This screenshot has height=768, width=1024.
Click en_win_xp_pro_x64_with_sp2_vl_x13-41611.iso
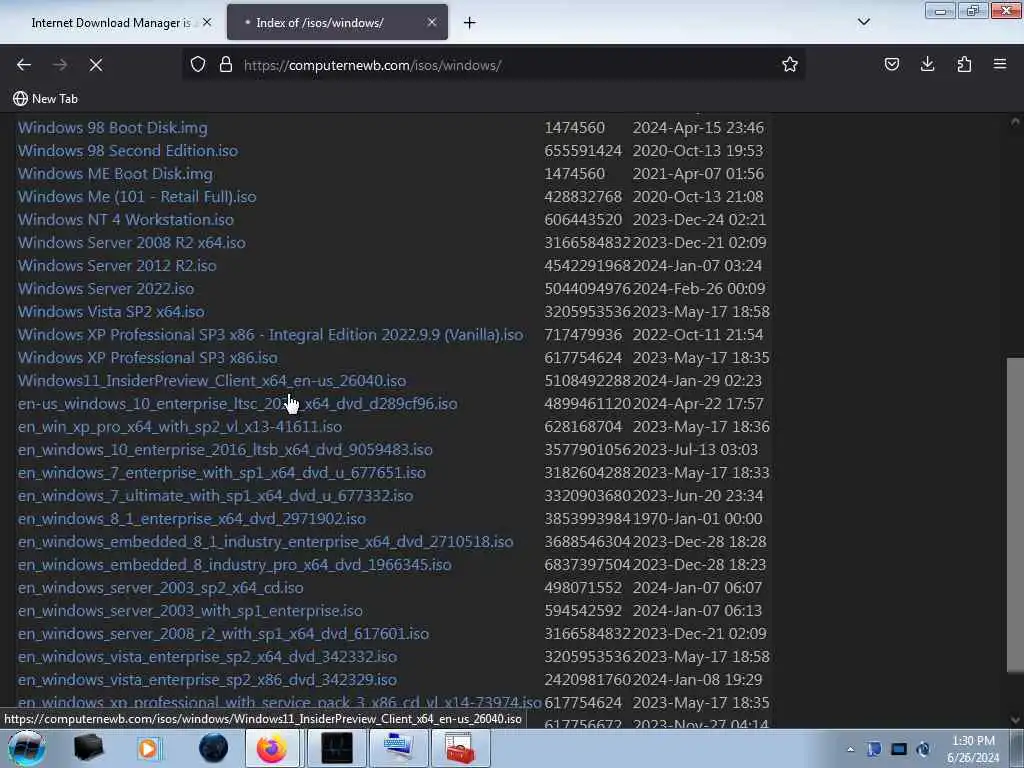point(180,426)
